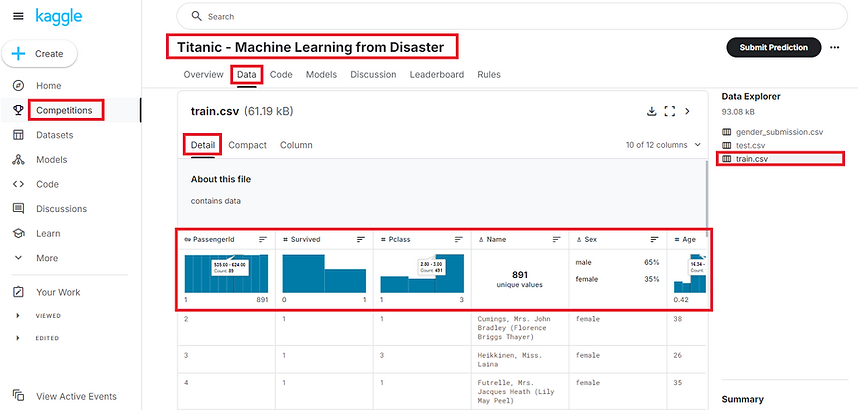Click the Kaggle logo
Screen dimensions: 858x410
tap(59, 16)
